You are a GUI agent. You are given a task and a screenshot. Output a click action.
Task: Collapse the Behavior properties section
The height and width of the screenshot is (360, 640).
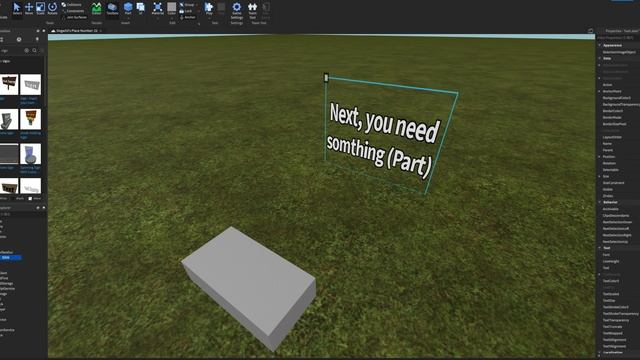click(x=600, y=202)
